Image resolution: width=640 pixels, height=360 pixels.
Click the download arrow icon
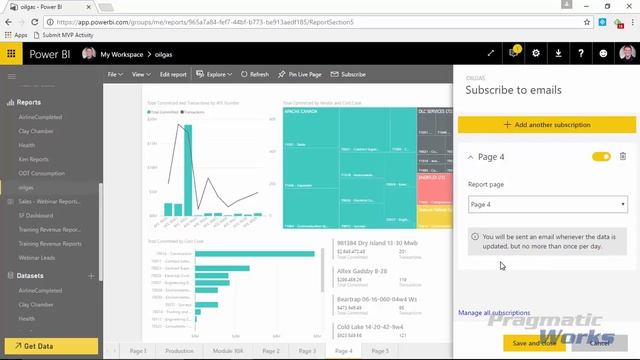point(558,53)
